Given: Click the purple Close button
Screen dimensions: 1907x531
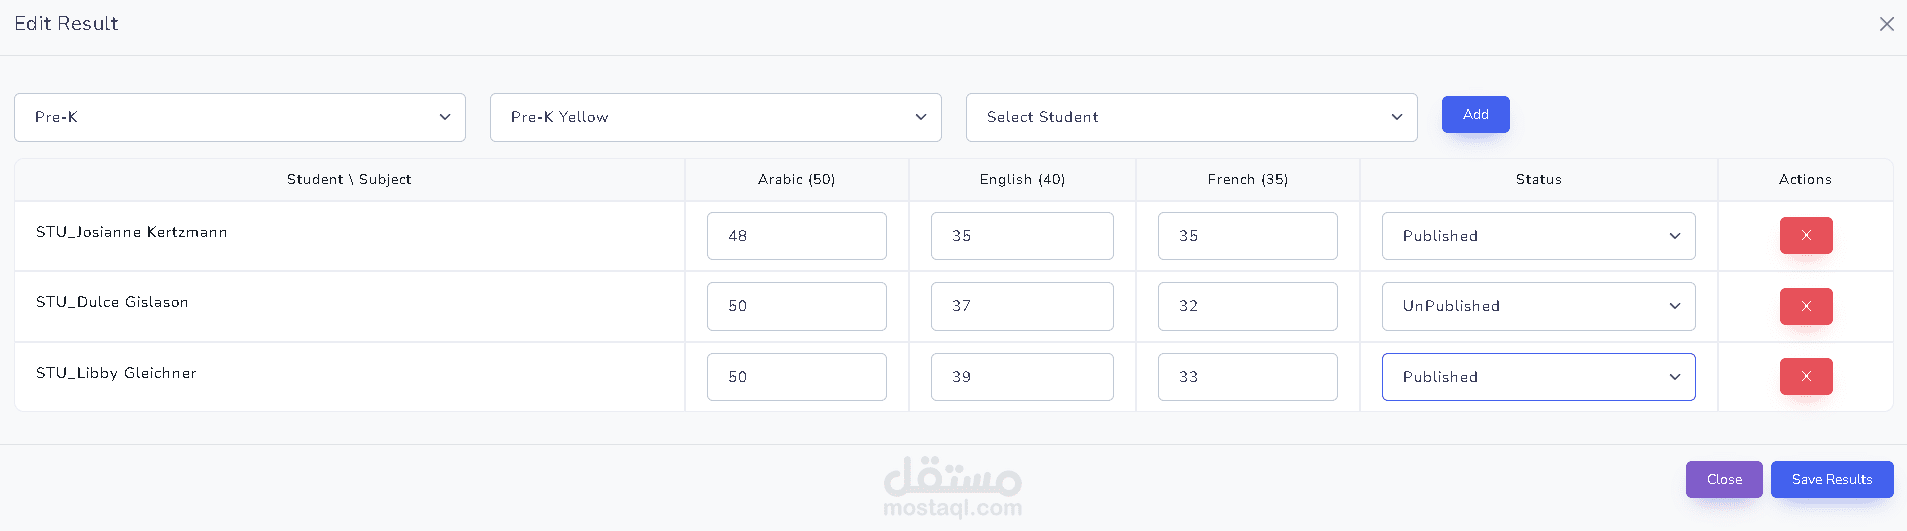Looking at the screenshot, I should 1724,480.
